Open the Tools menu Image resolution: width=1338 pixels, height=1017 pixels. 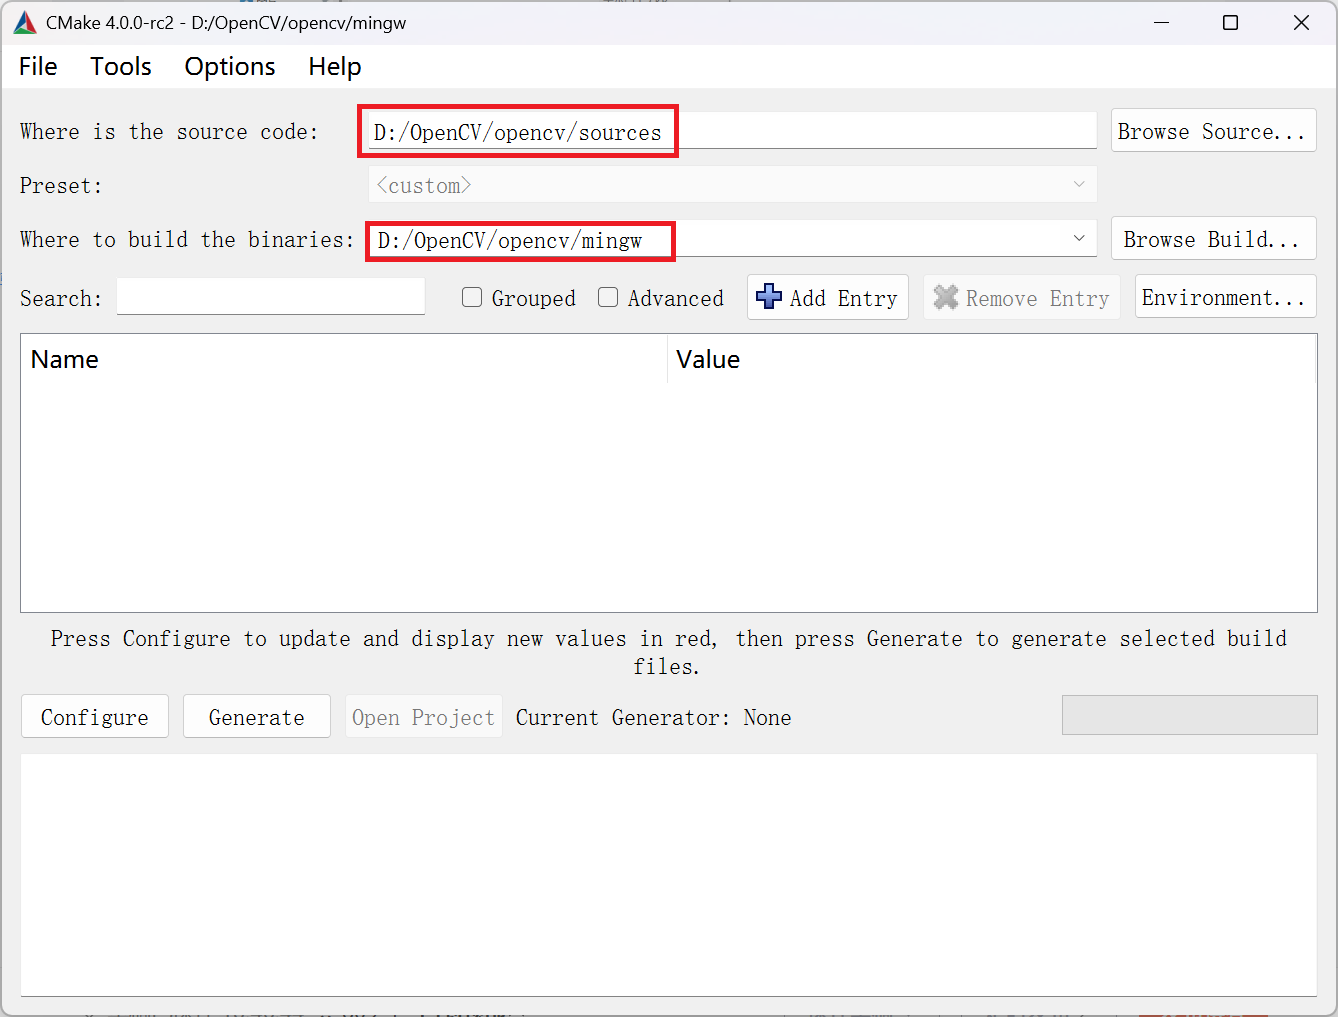point(121,66)
